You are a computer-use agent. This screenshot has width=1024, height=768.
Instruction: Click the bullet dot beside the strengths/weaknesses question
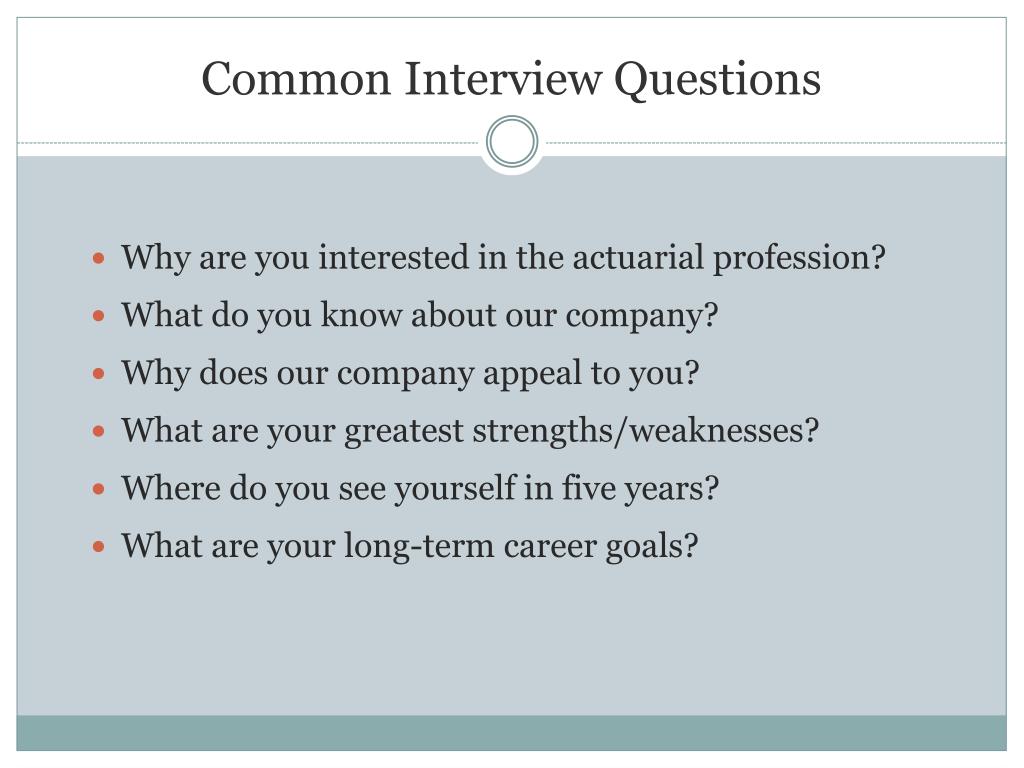coord(98,432)
